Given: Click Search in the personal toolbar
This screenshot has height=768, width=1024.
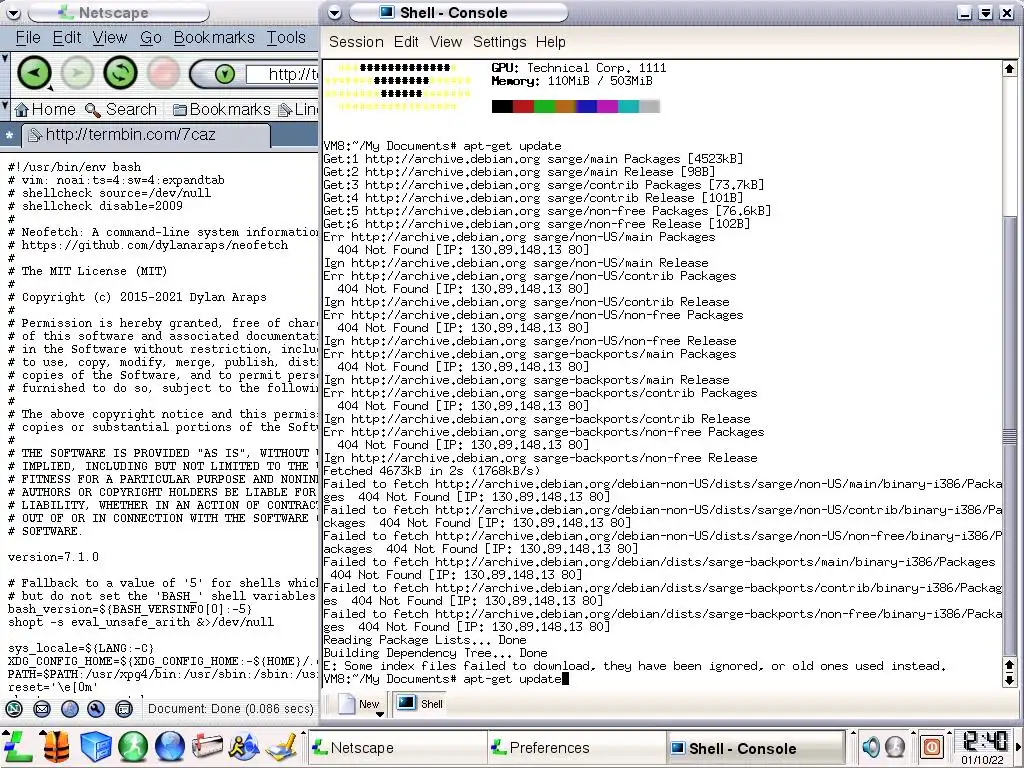Looking at the screenshot, I should click(x=121, y=109).
